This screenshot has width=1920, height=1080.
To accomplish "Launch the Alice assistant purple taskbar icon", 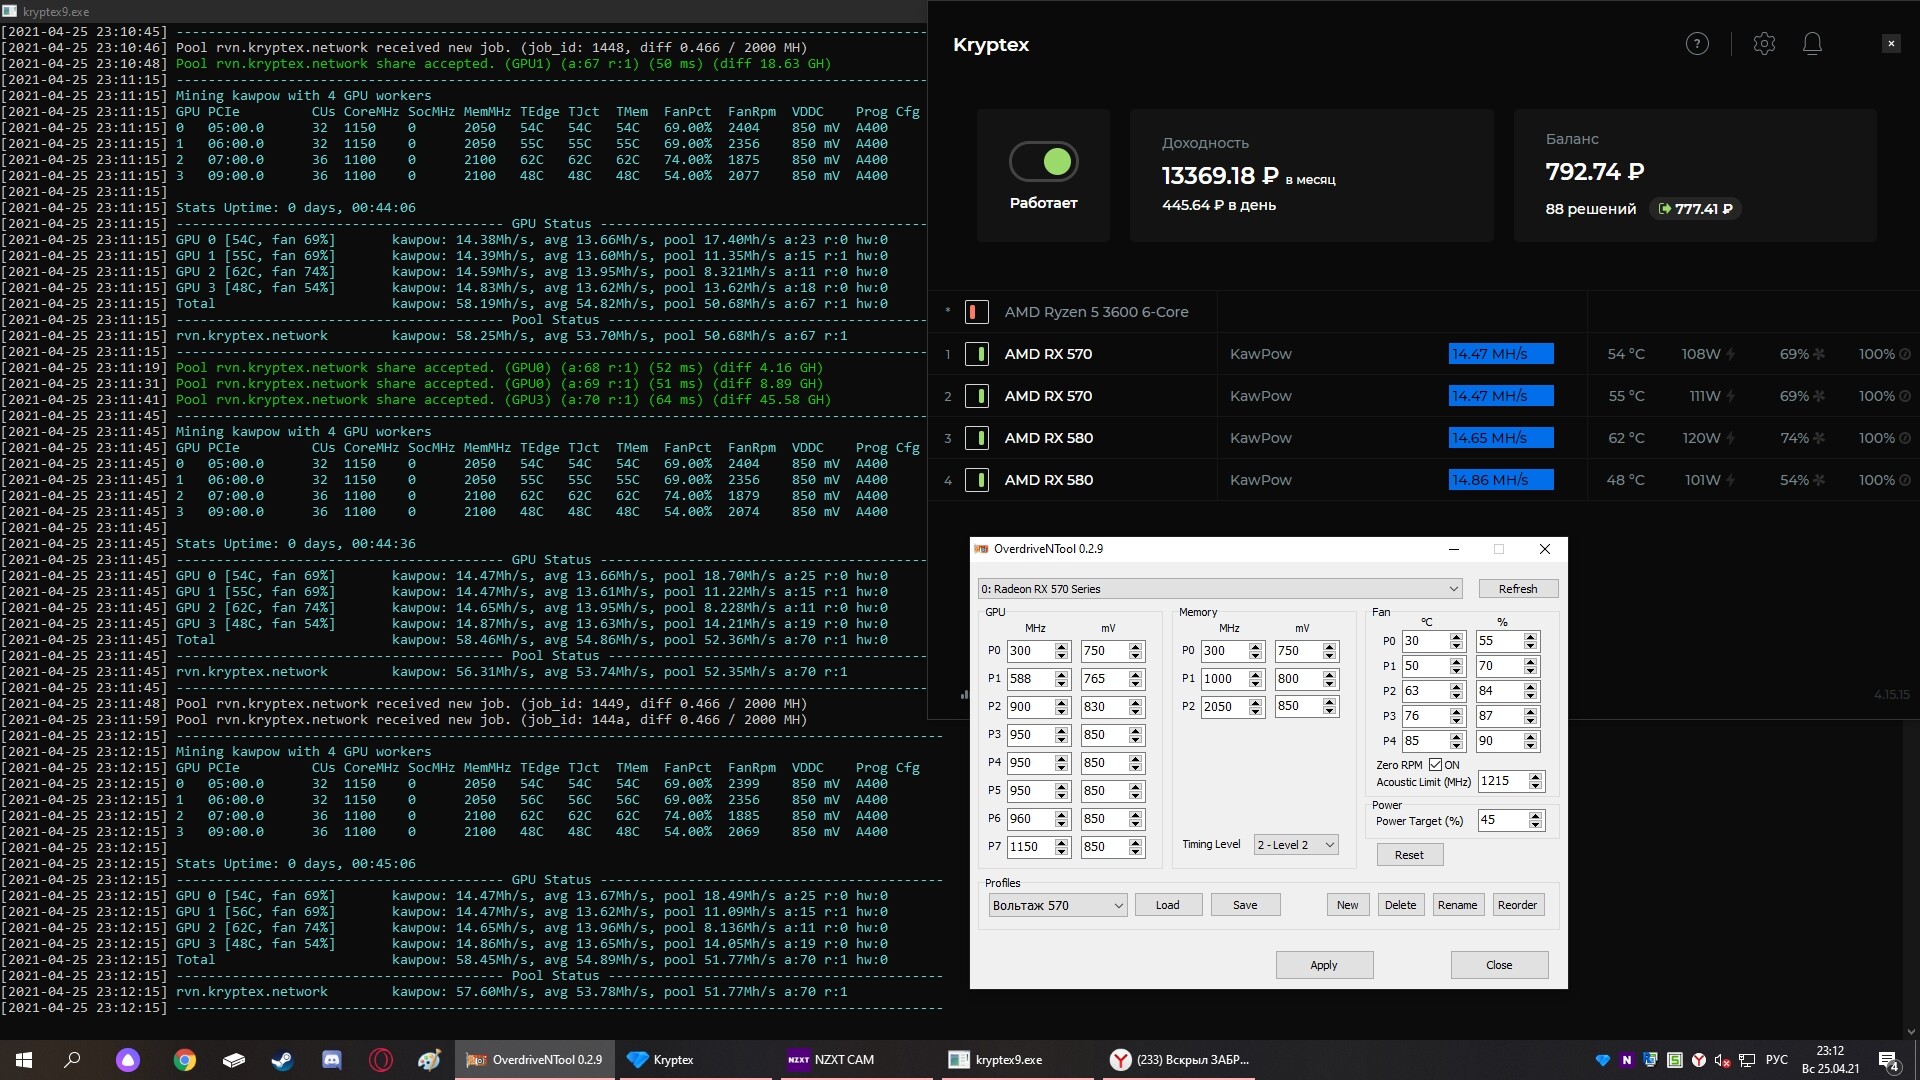I will coord(128,1060).
